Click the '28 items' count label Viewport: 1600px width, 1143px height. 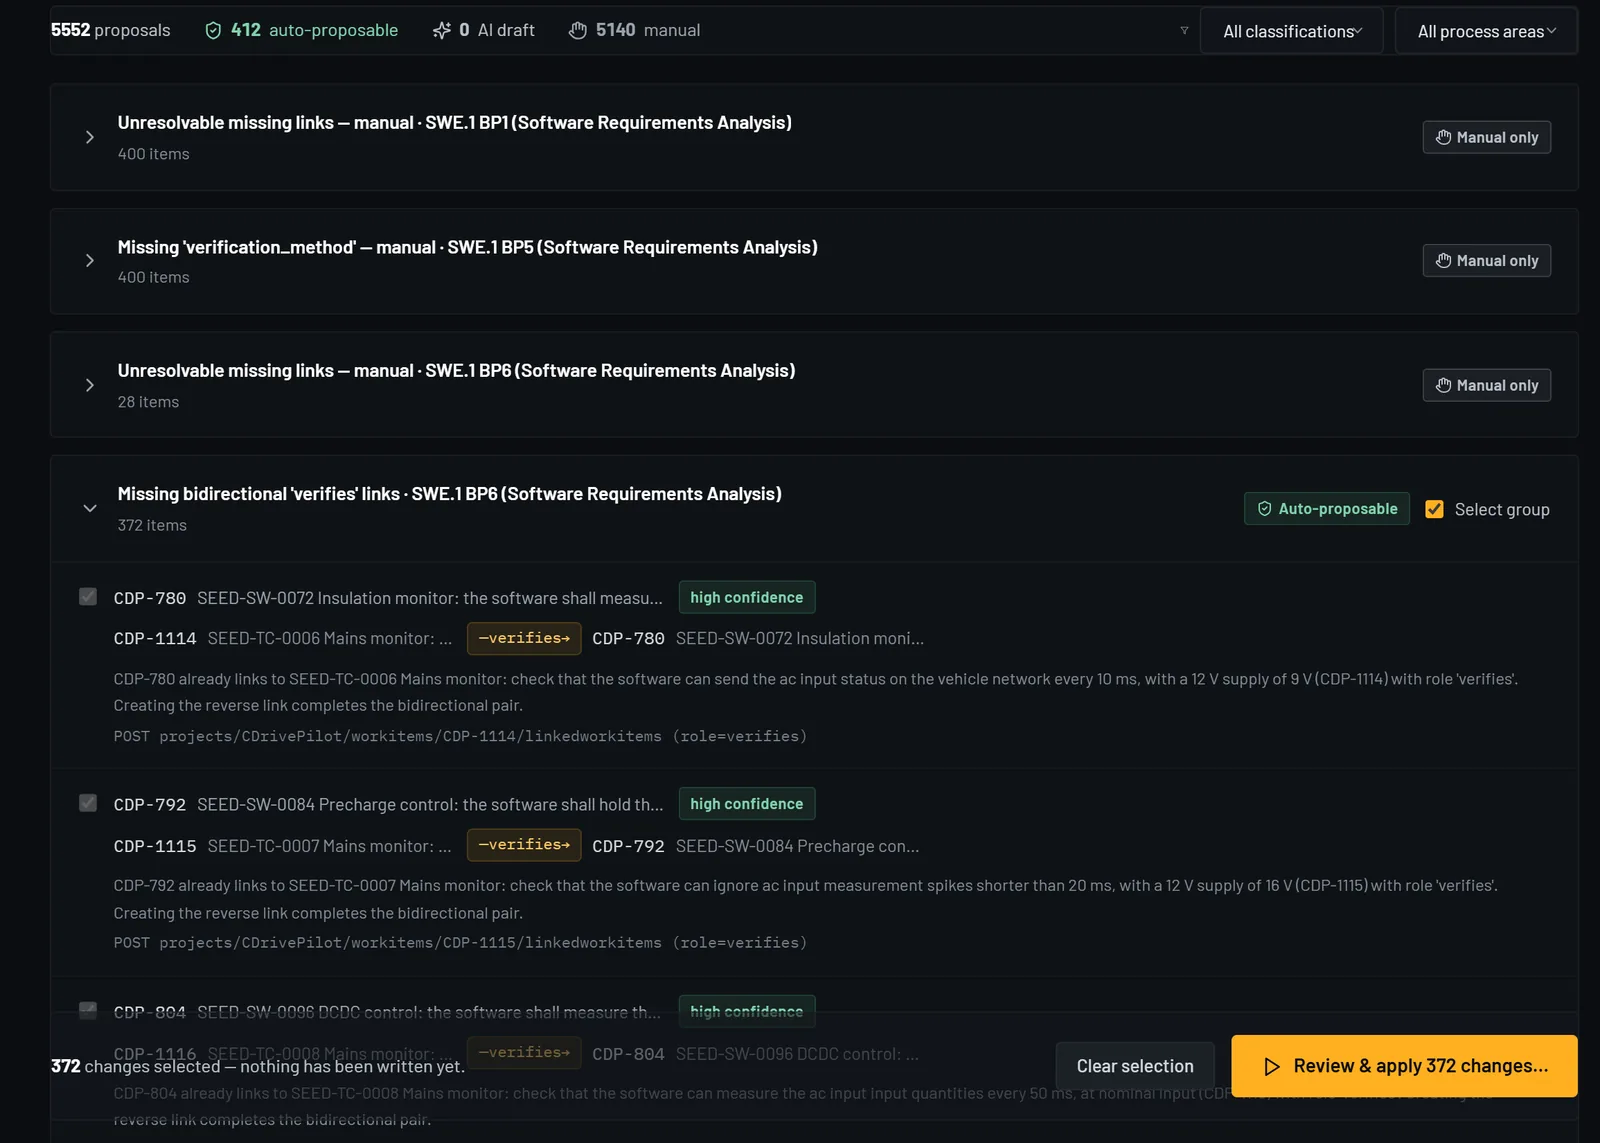click(148, 402)
